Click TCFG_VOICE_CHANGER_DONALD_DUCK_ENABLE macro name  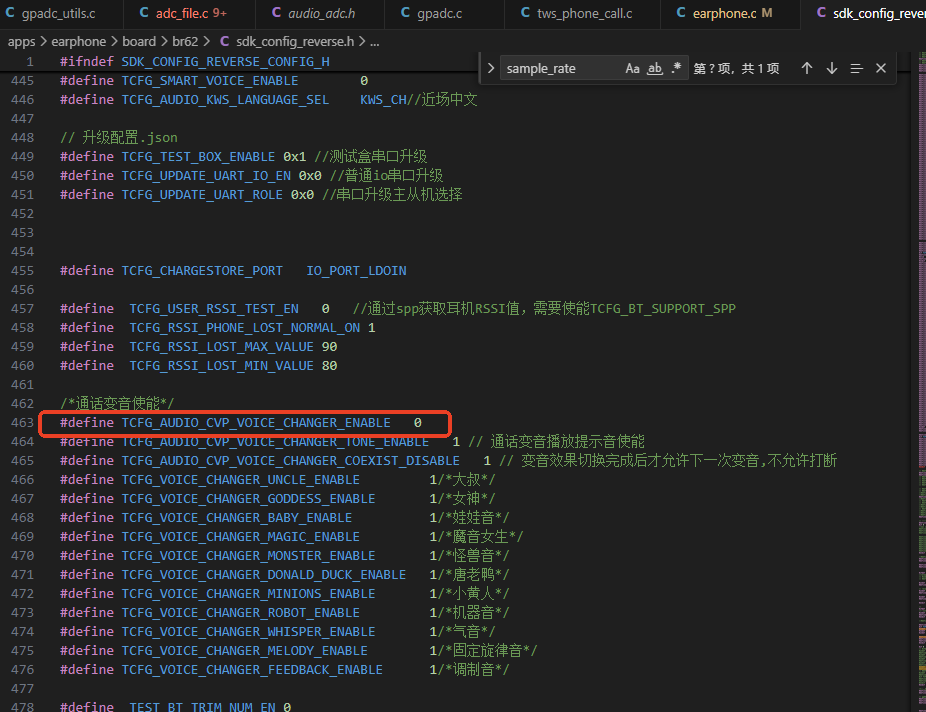(x=263, y=574)
